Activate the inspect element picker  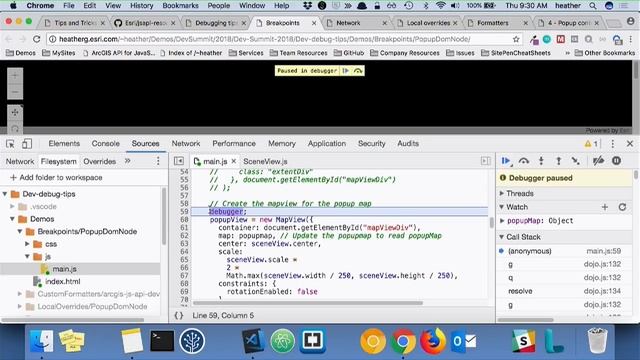[x=10, y=144]
